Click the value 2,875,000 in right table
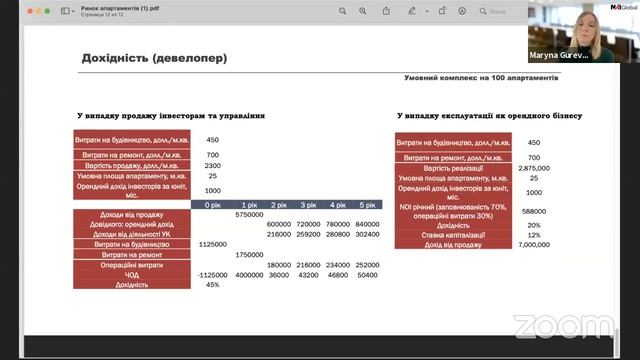The height and width of the screenshot is (360, 640). click(534, 168)
